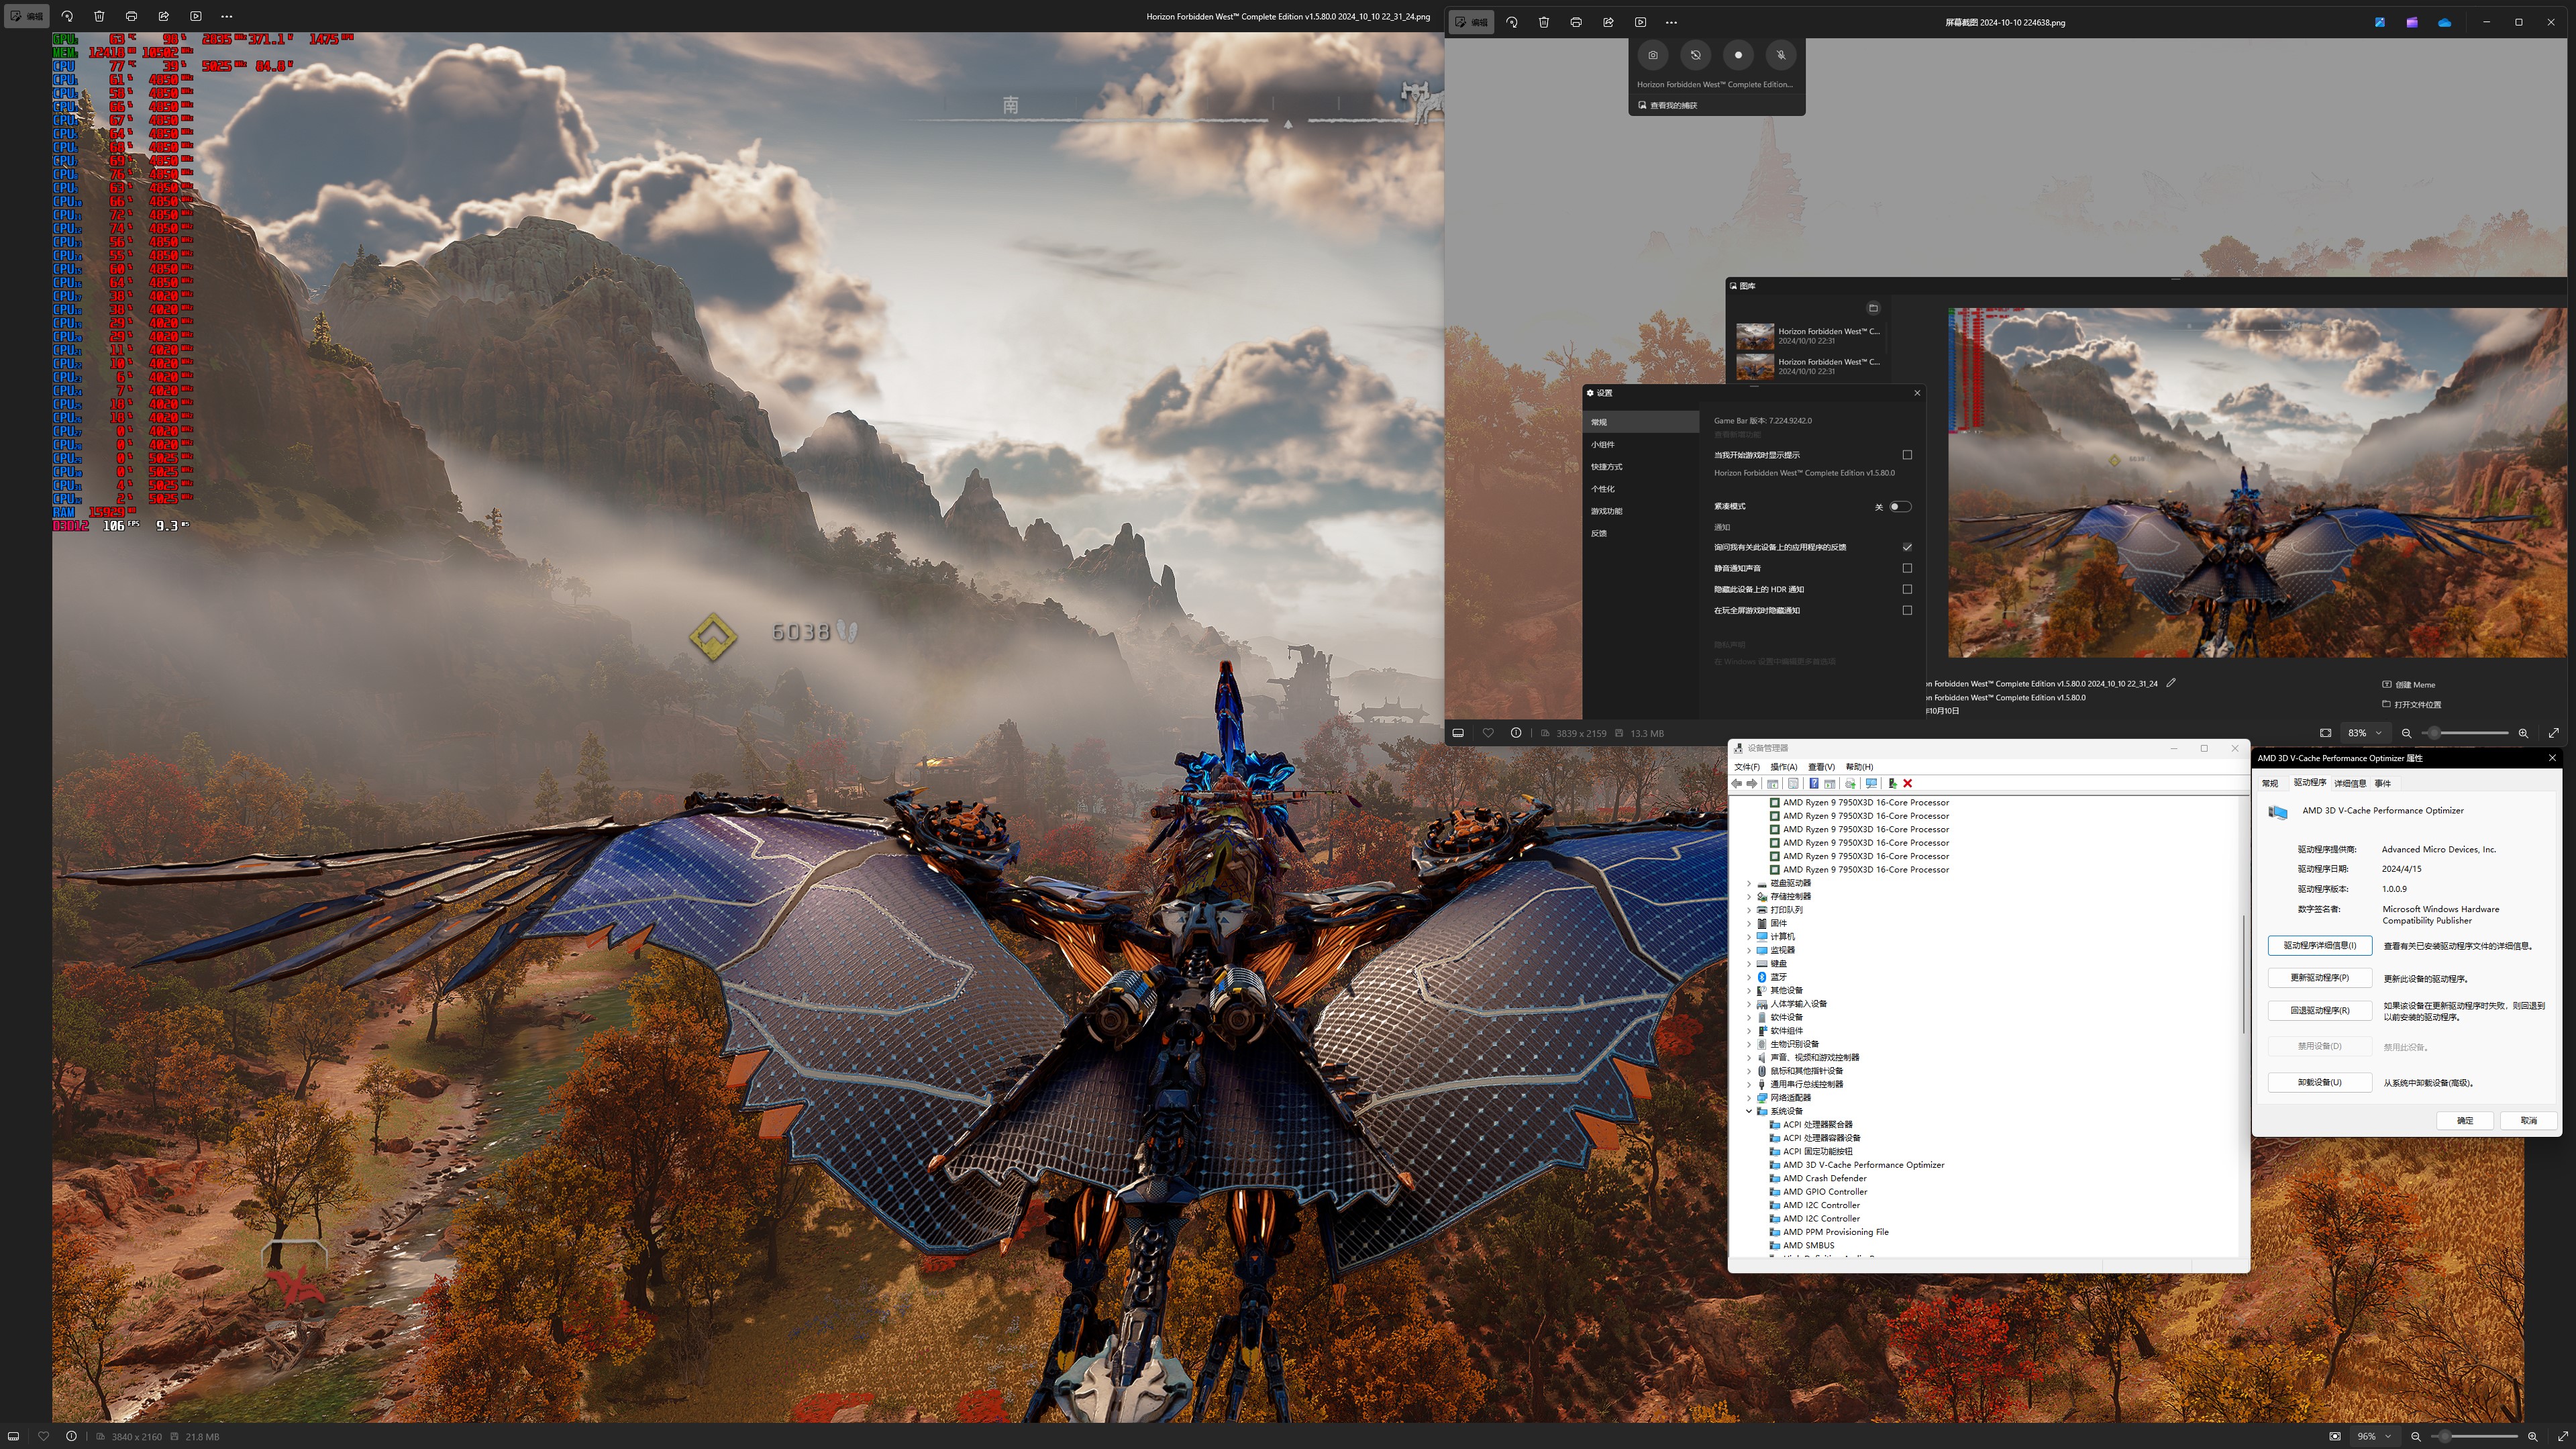
Task: Check the 隐藏此设备上的 HDR 通知 checkbox
Action: pos(1907,589)
